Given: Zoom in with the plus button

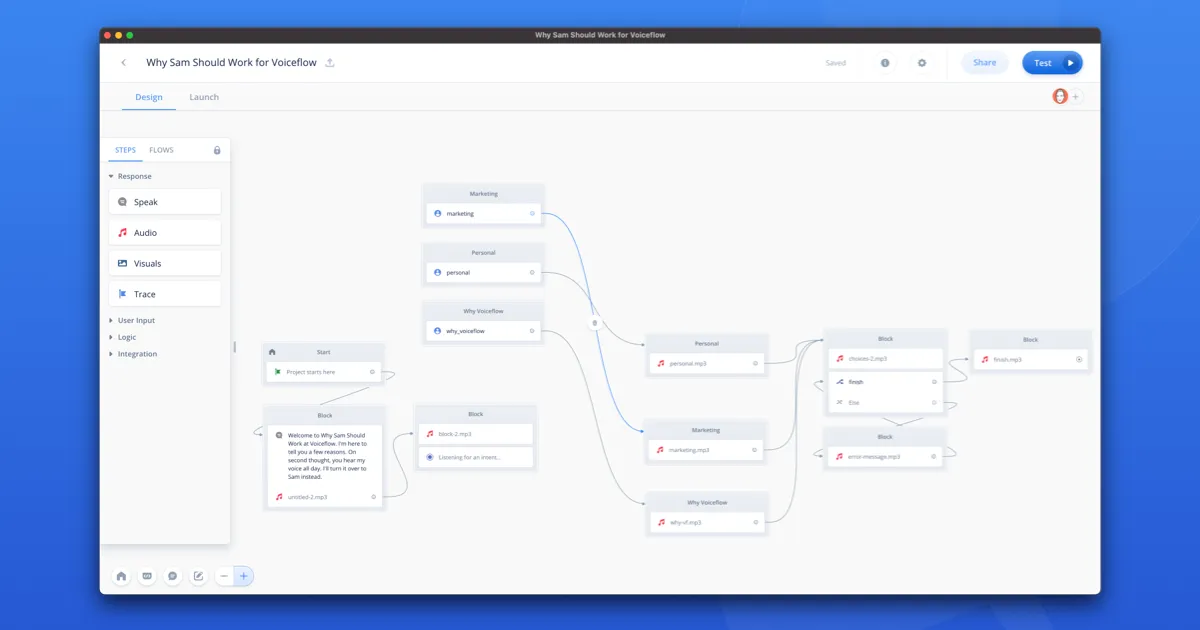Looking at the screenshot, I should coord(243,576).
